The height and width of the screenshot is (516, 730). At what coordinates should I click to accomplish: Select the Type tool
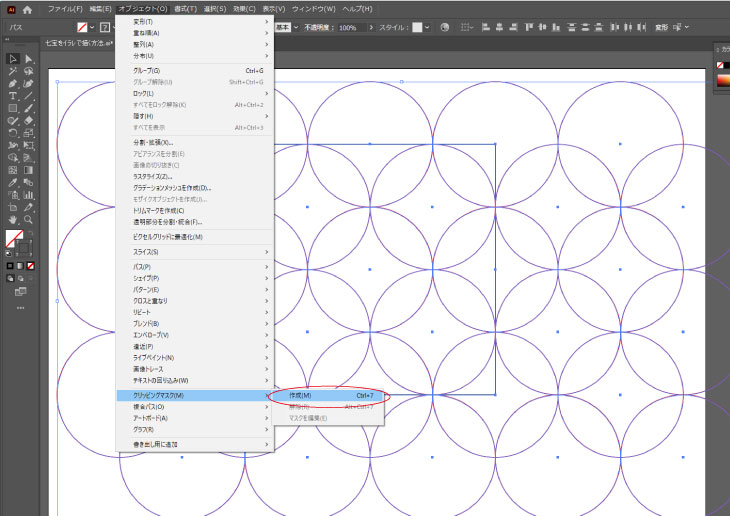coord(13,96)
